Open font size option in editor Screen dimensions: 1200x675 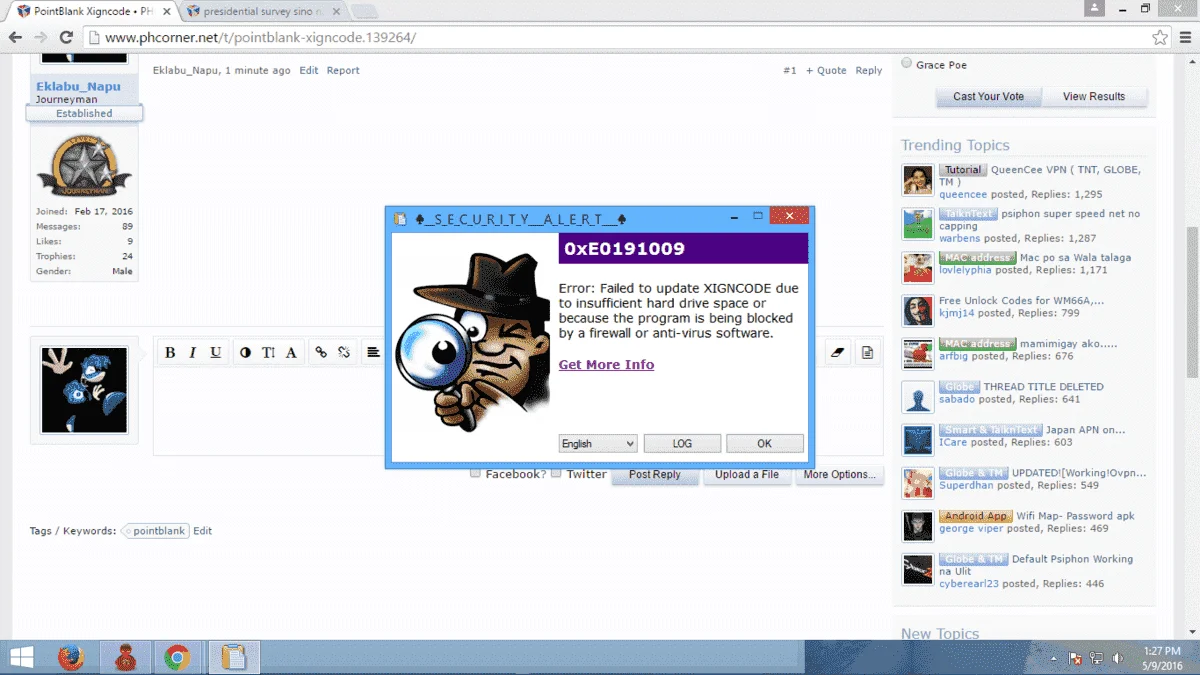(x=268, y=352)
